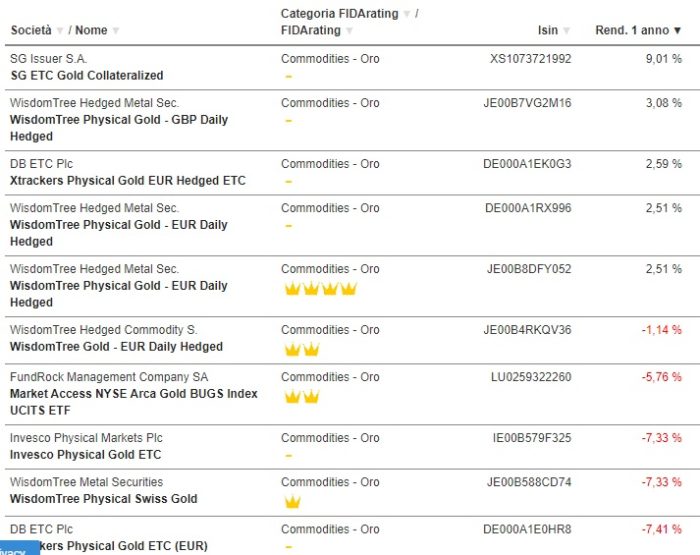The height and width of the screenshot is (555, 700).
Task: Click single crown for WisdomTree Physical Swiss Gold
Action: [x=292, y=502]
